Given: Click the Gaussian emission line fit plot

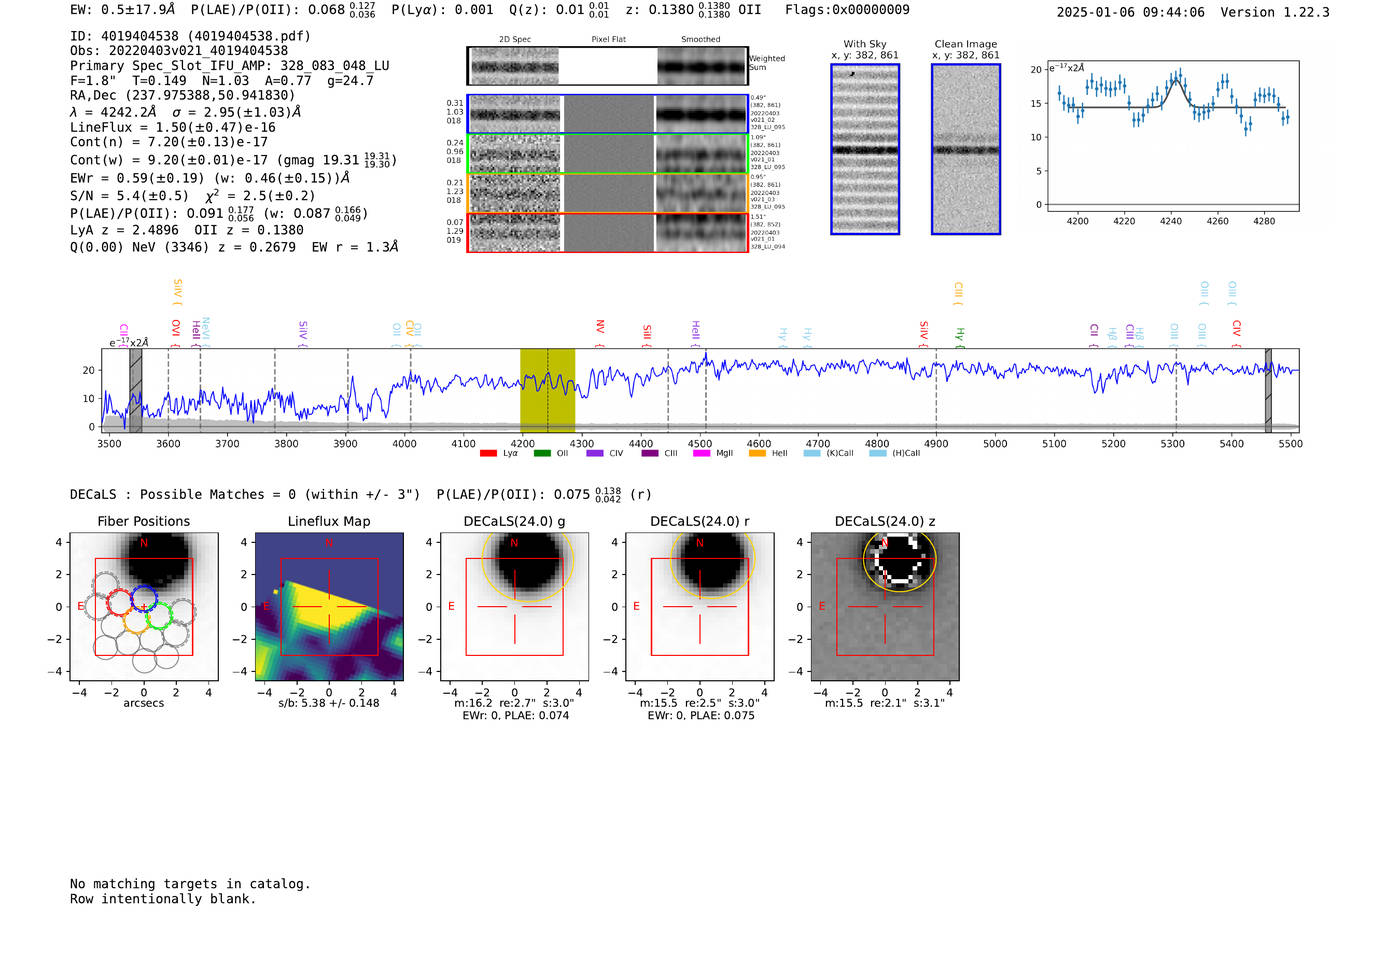Looking at the screenshot, I should pos(1172,136).
